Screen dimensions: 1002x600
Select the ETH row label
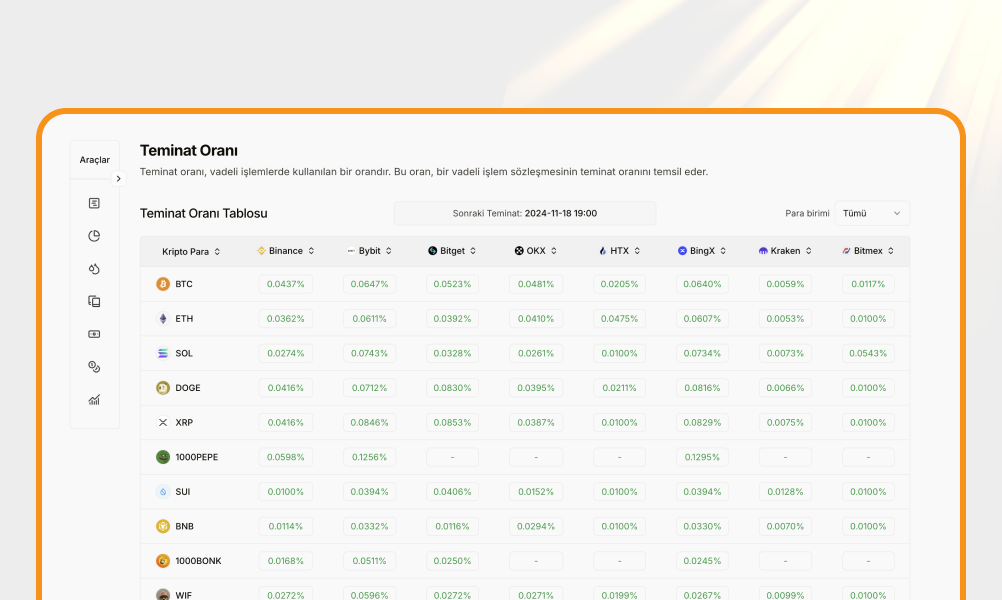184,319
